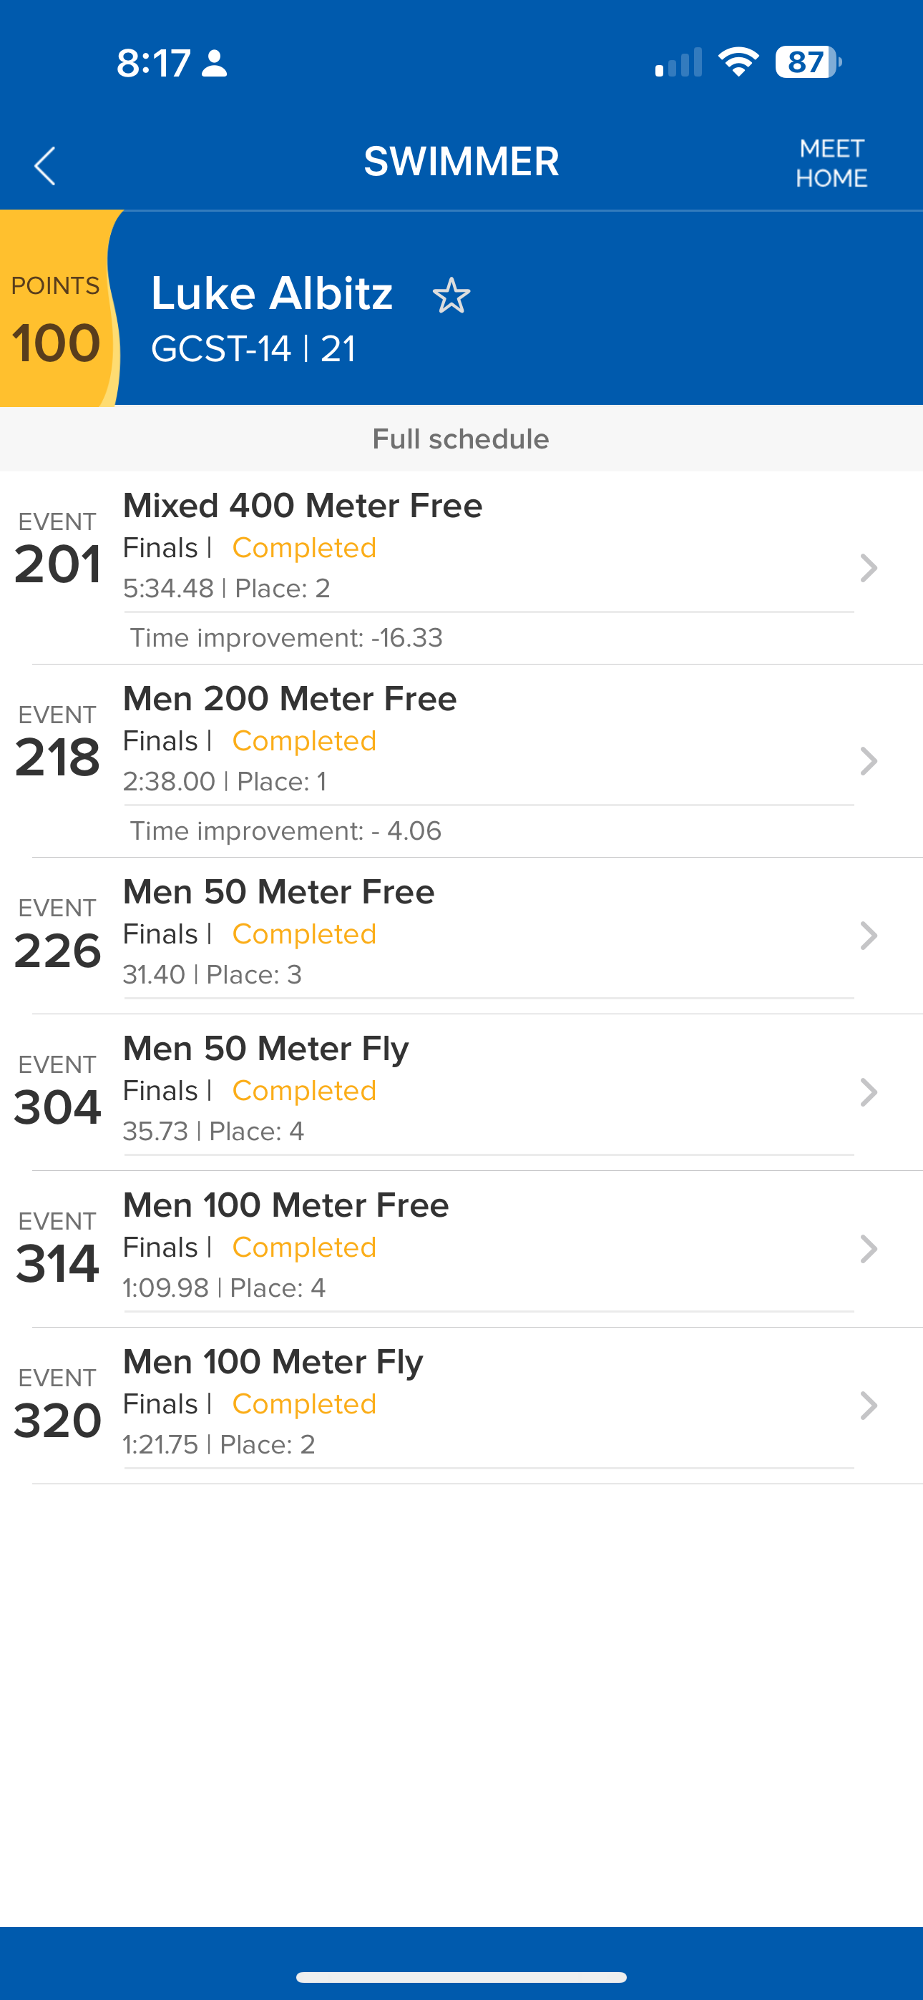Open the Full schedule section
923x2000 pixels.
pos(461,439)
